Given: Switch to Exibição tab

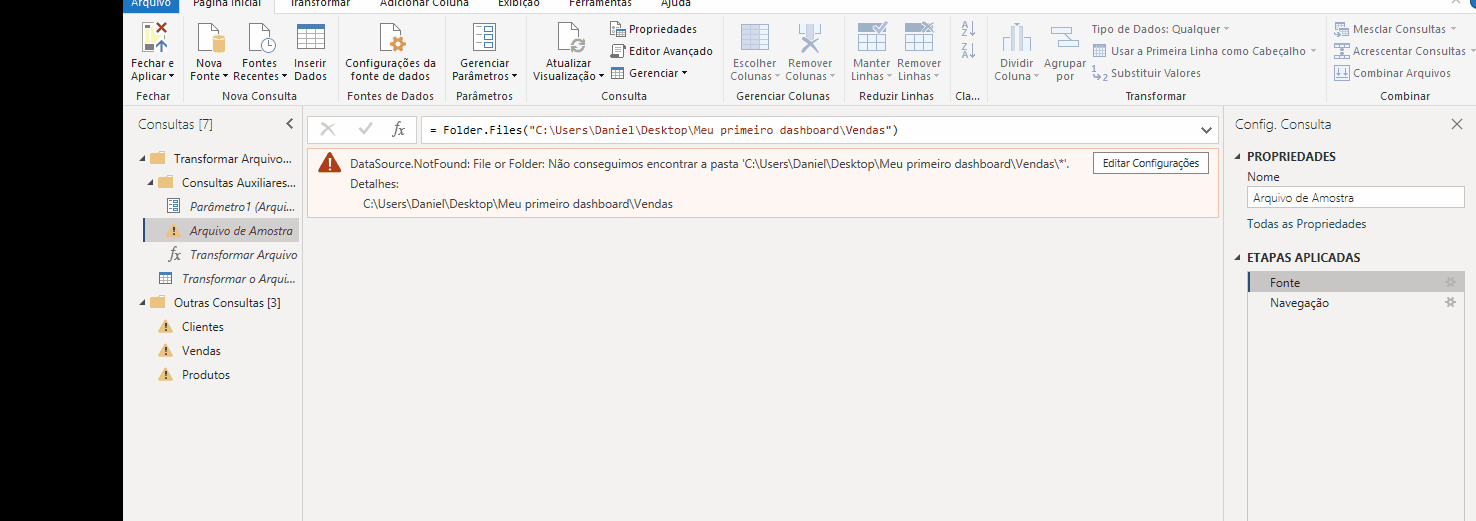Looking at the screenshot, I should pos(519,5).
